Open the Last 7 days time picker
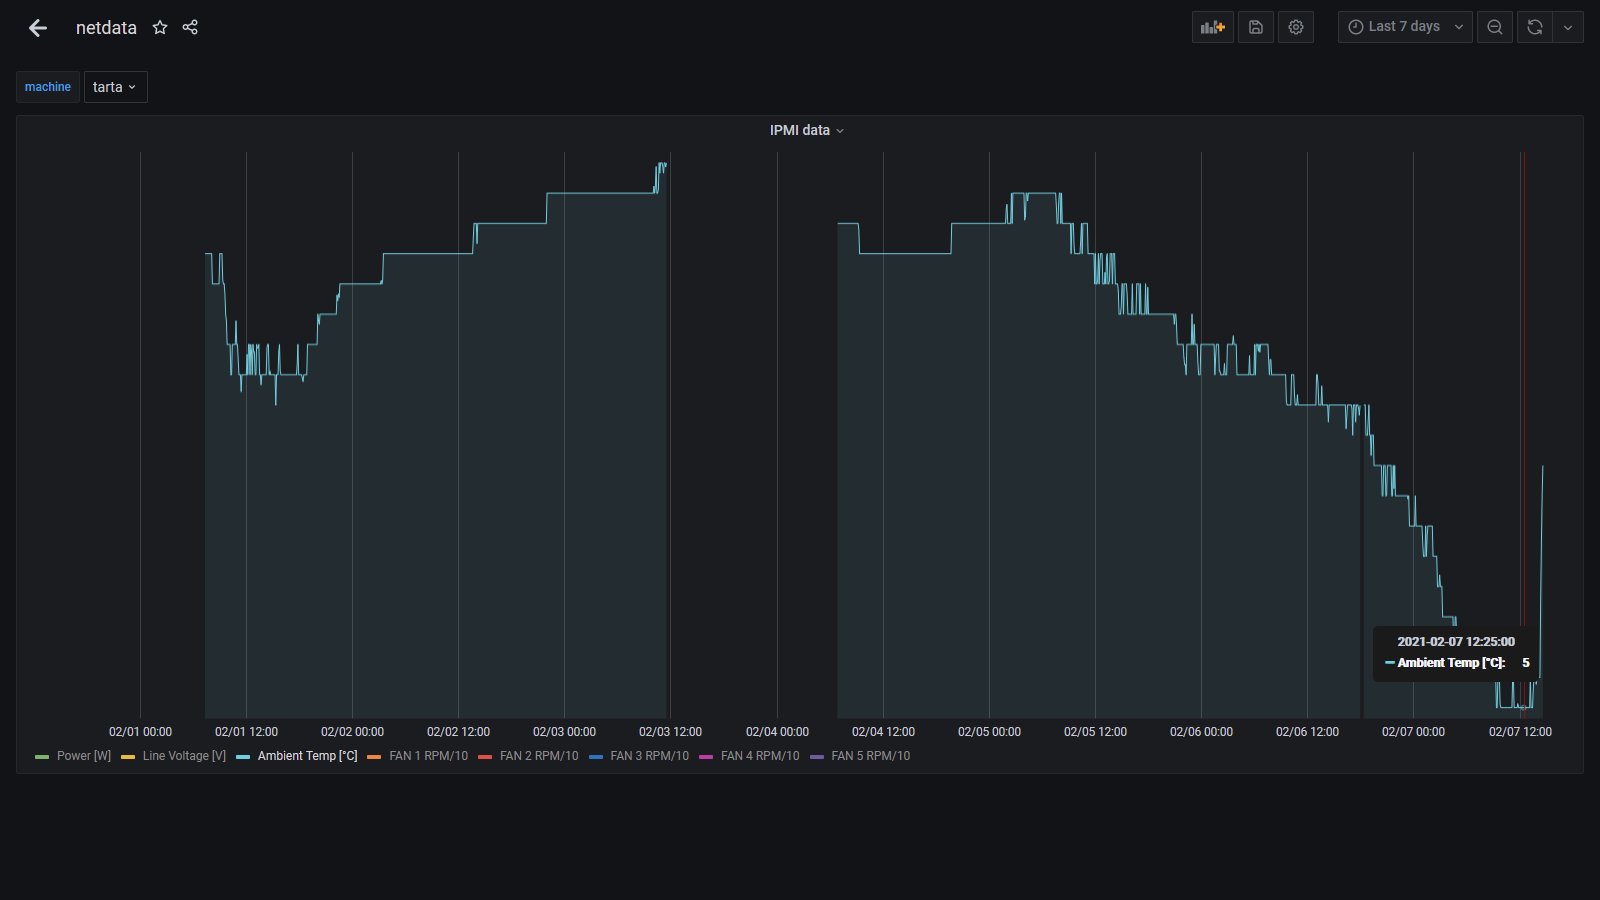Screen dimensions: 1600x900 point(1404,27)
